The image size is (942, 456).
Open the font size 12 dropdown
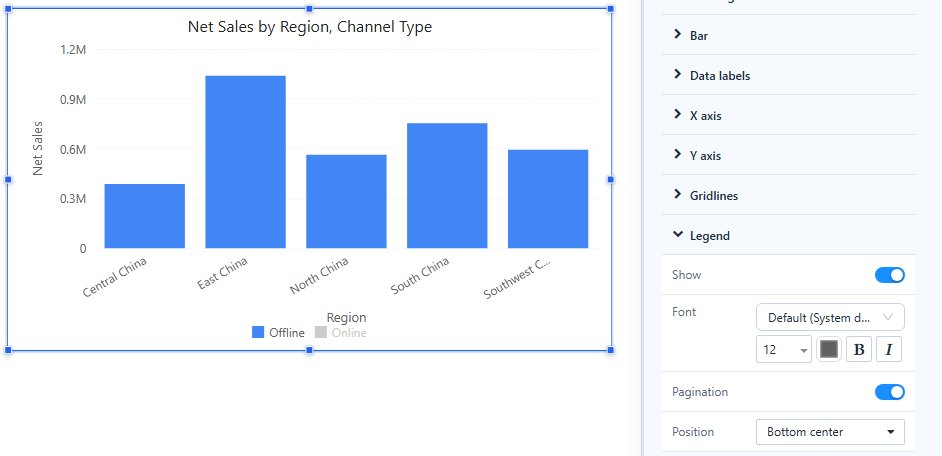[784, 349]
